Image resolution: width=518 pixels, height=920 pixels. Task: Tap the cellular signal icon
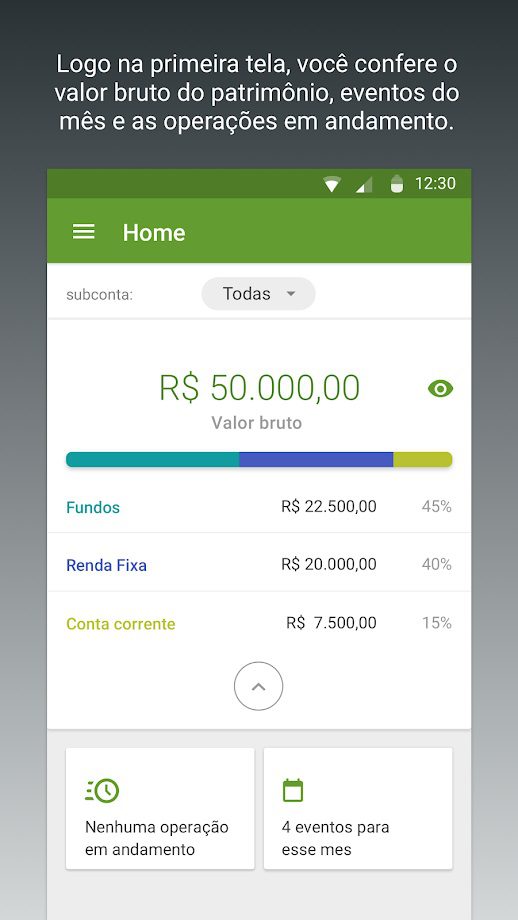364,185
